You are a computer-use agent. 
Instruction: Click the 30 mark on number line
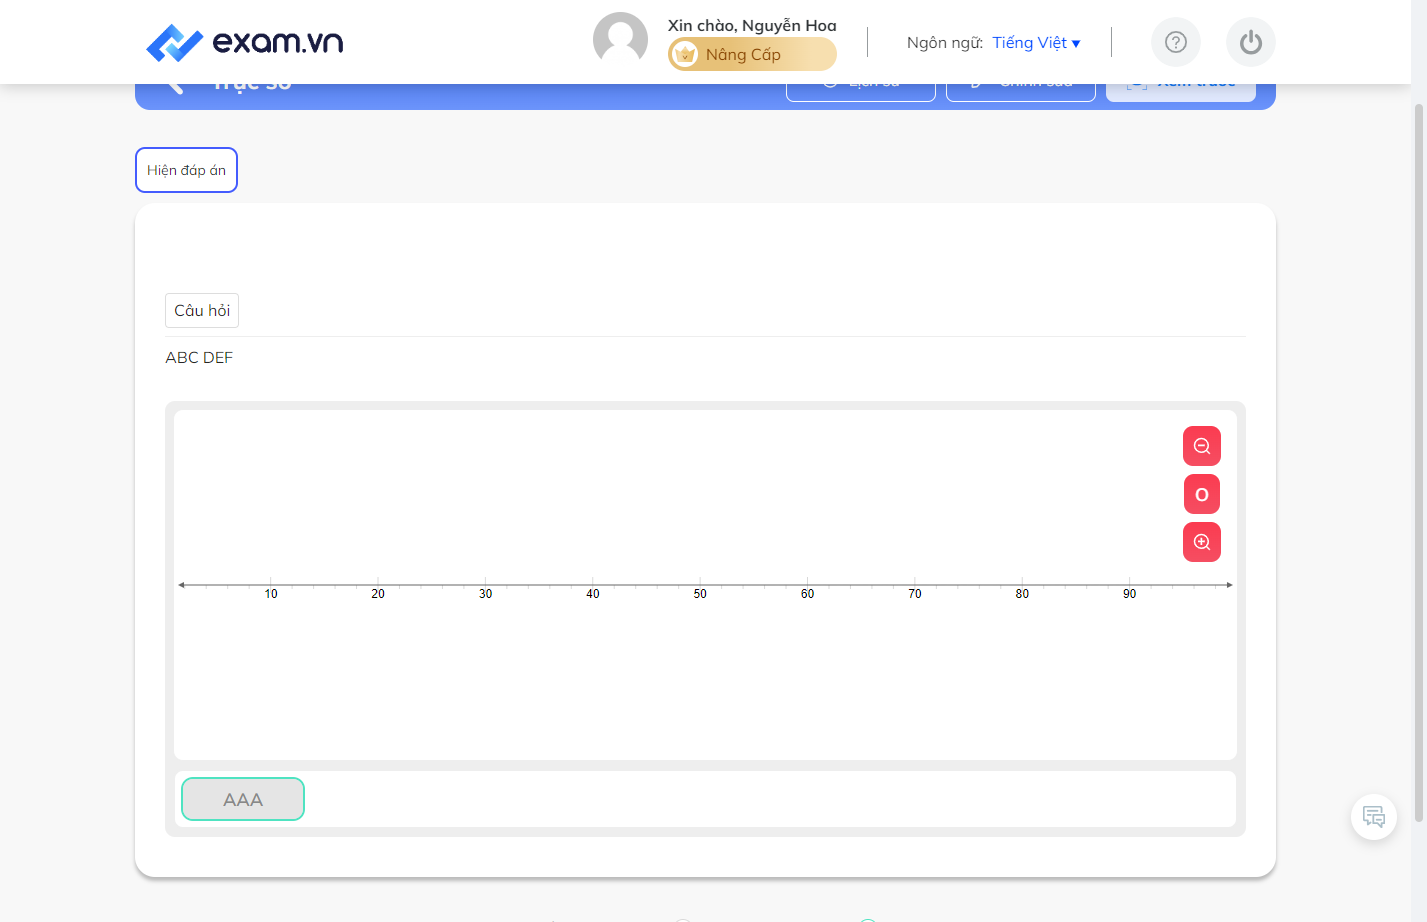click(485, 594)
